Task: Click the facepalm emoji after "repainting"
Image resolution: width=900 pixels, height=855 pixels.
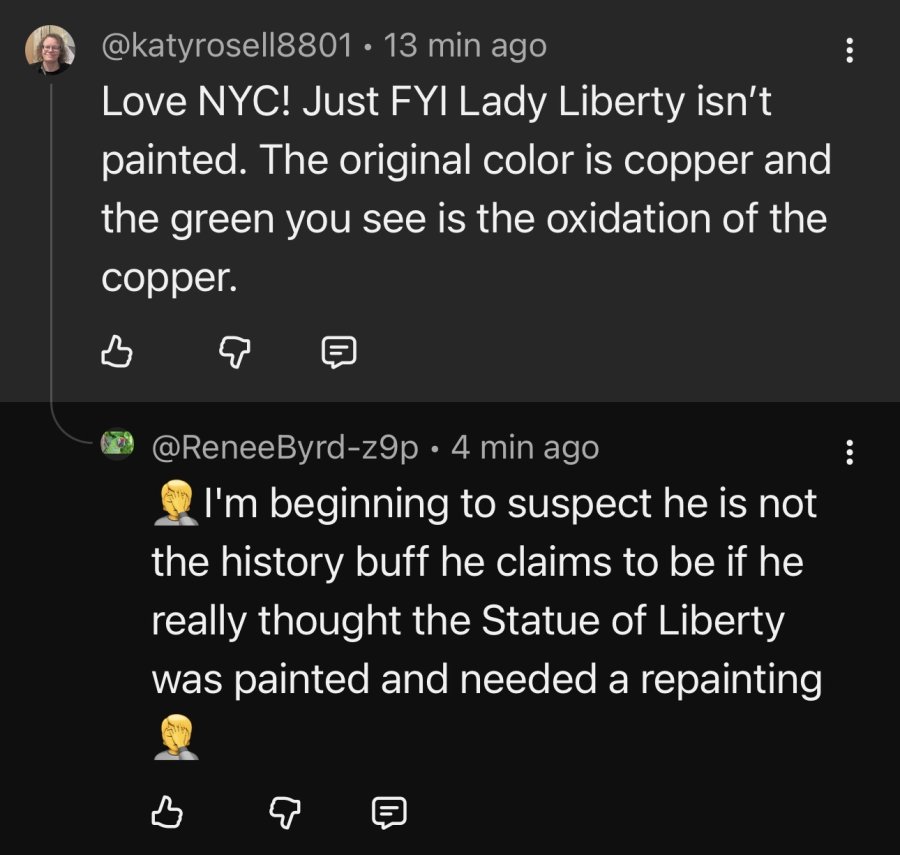Action: pos(177,737)
